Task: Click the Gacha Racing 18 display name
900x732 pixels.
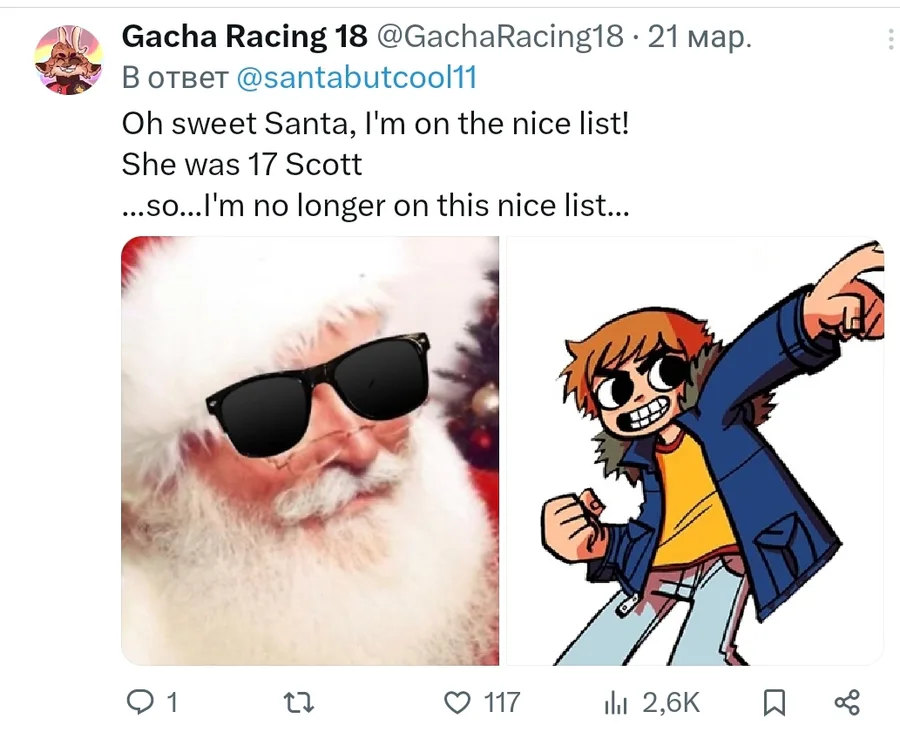Action: pyautogui.click(x=243, y=39)
